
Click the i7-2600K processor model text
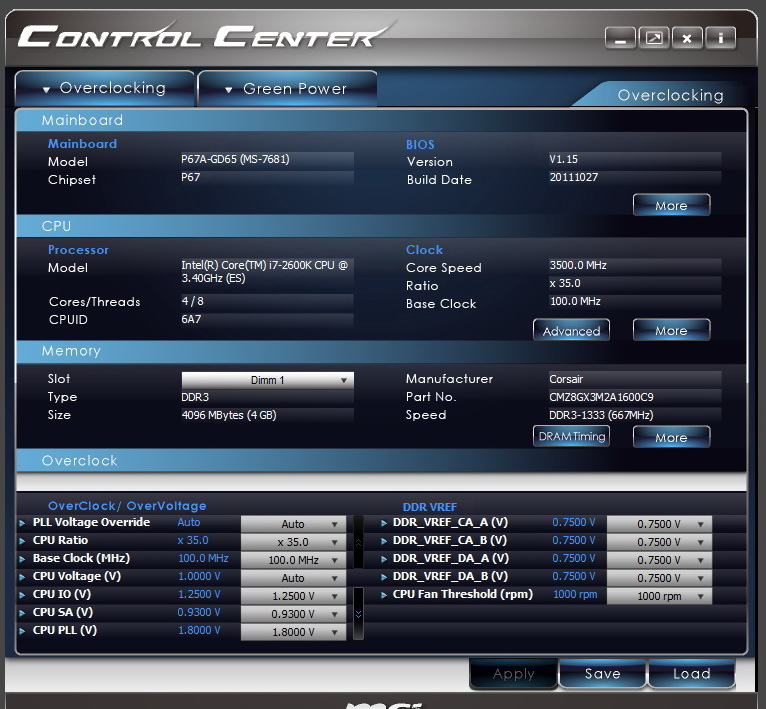264,272
